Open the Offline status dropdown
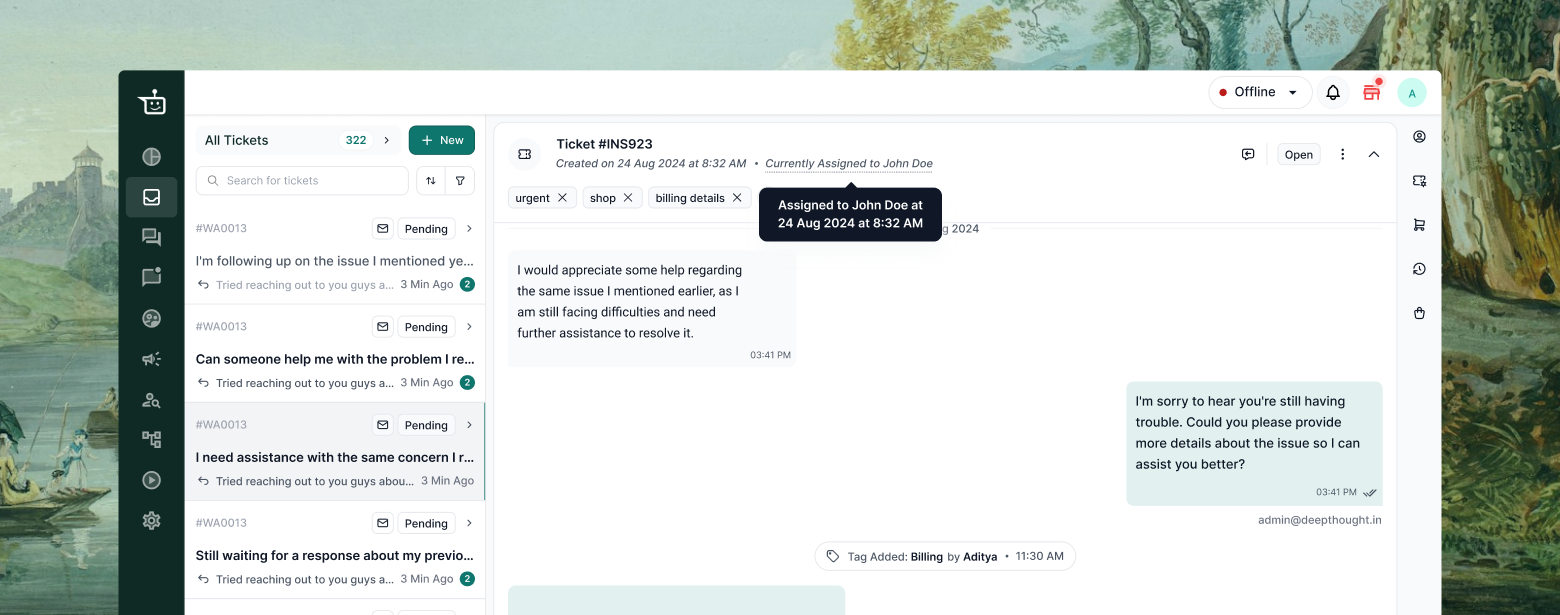This screenshot has width=1560, height=615. pyautogui.click(x=1260, y=92)
